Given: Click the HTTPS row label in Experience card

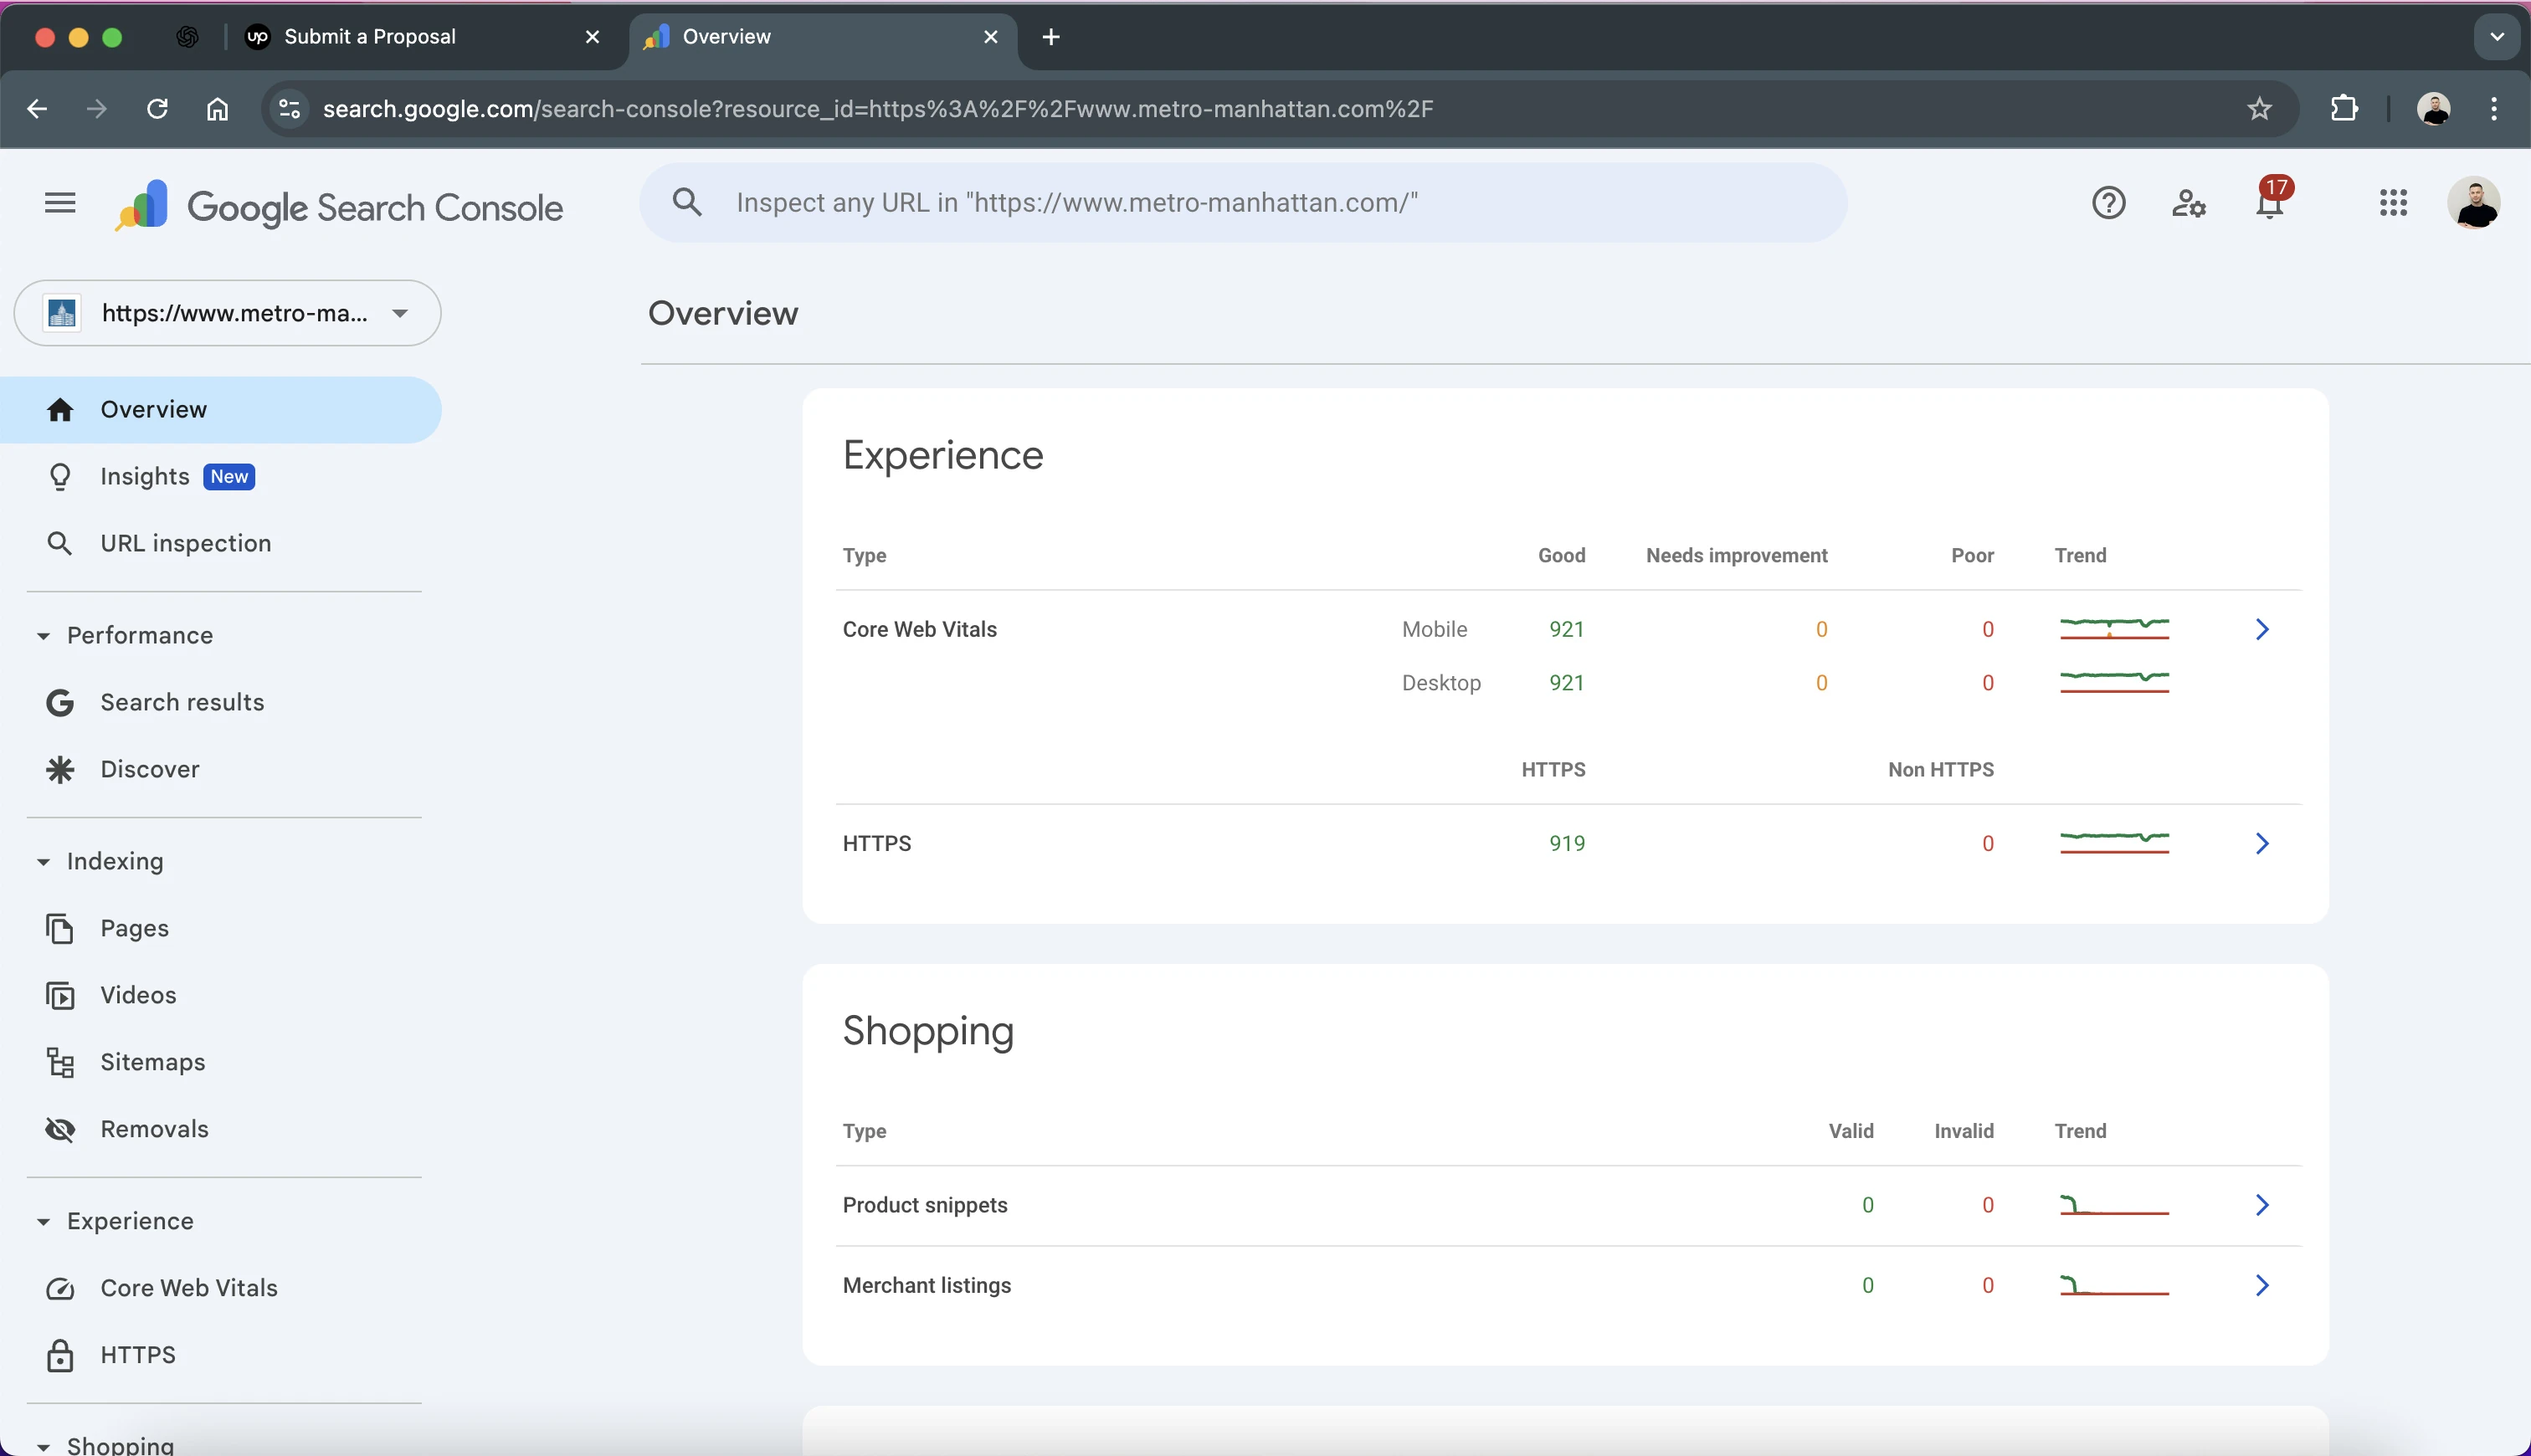Looking at the screenshot, I should (x=876, y=844).
